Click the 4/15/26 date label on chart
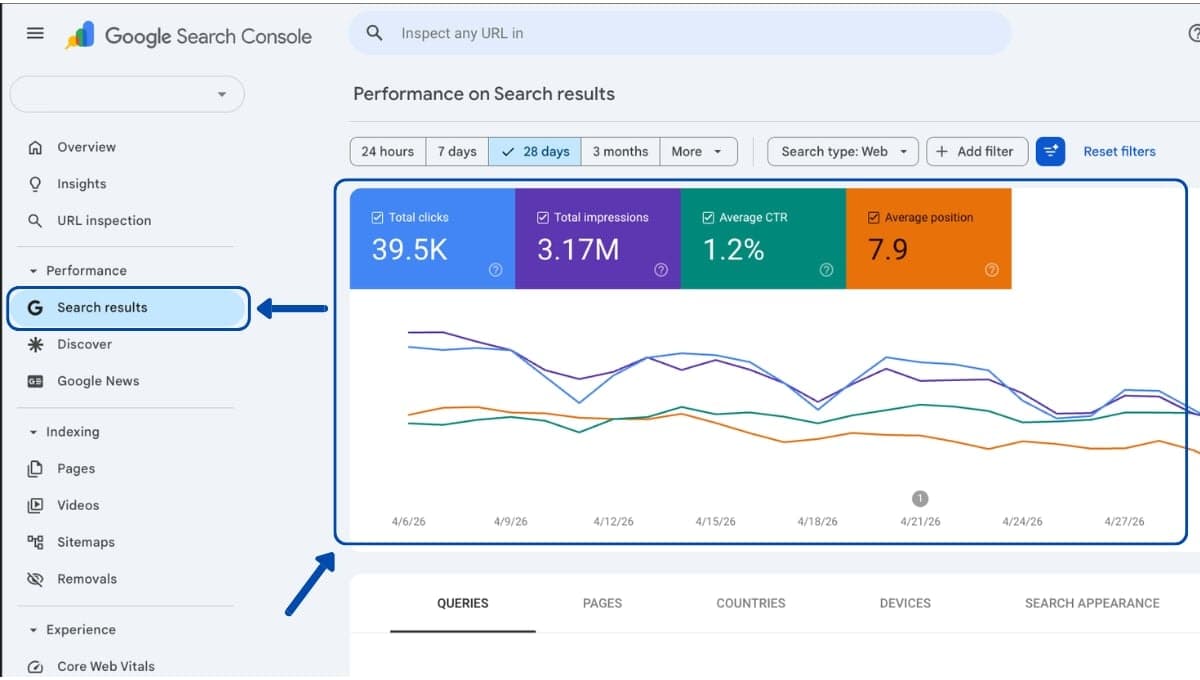1200x680 pixels. [x=716, y=522]
